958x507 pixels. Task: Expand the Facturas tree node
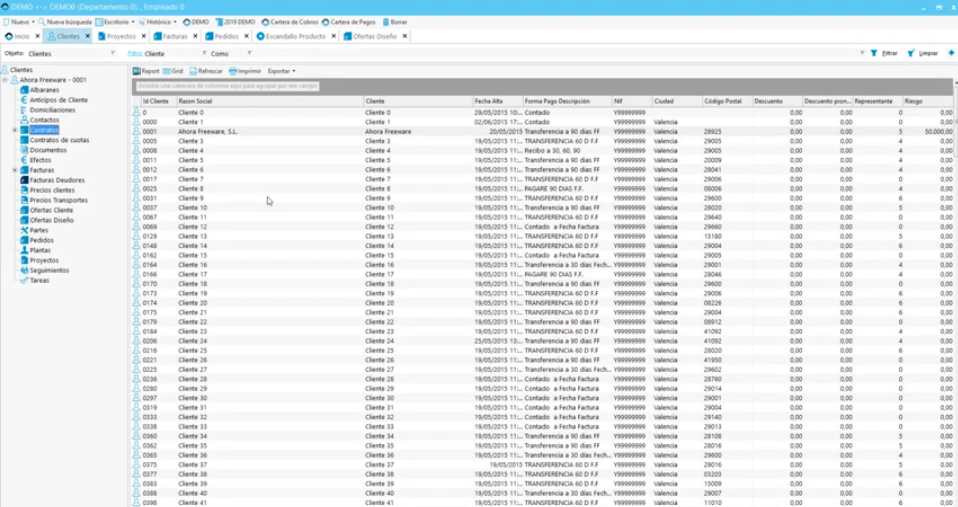(14, 170)
